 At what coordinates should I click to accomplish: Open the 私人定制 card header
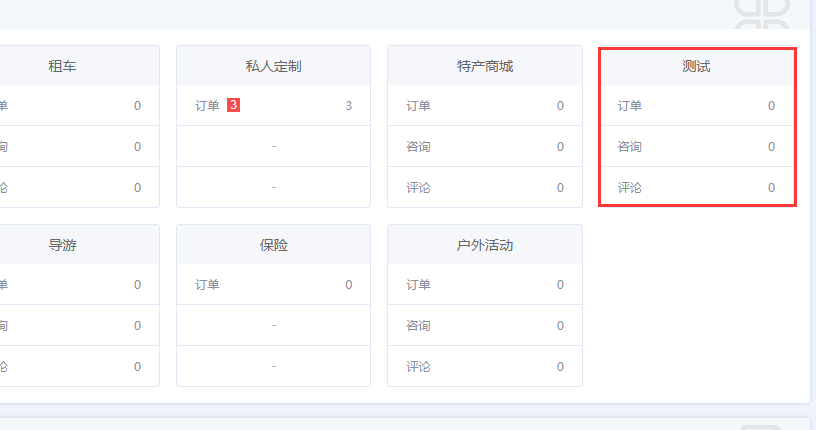[273, 67]
